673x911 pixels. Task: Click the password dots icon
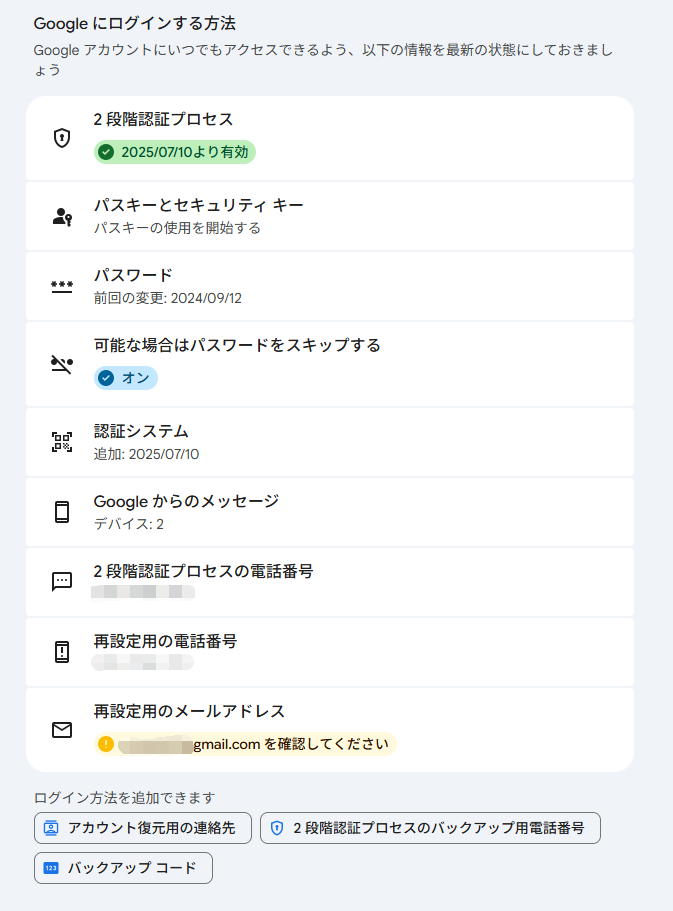(x=61, y=282)
